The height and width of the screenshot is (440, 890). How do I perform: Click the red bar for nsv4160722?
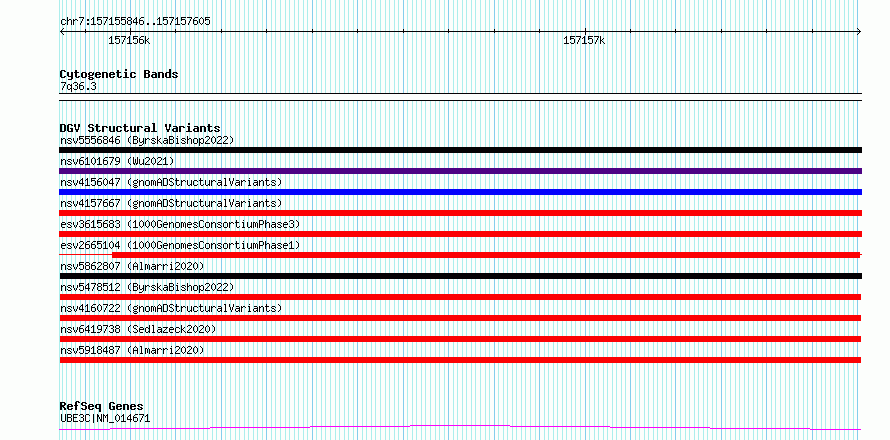460,318
